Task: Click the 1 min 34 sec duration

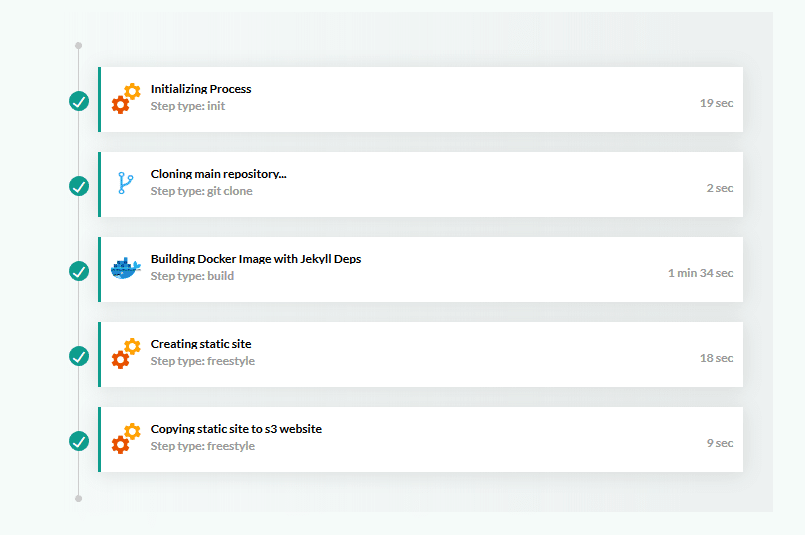Action: 700,273
